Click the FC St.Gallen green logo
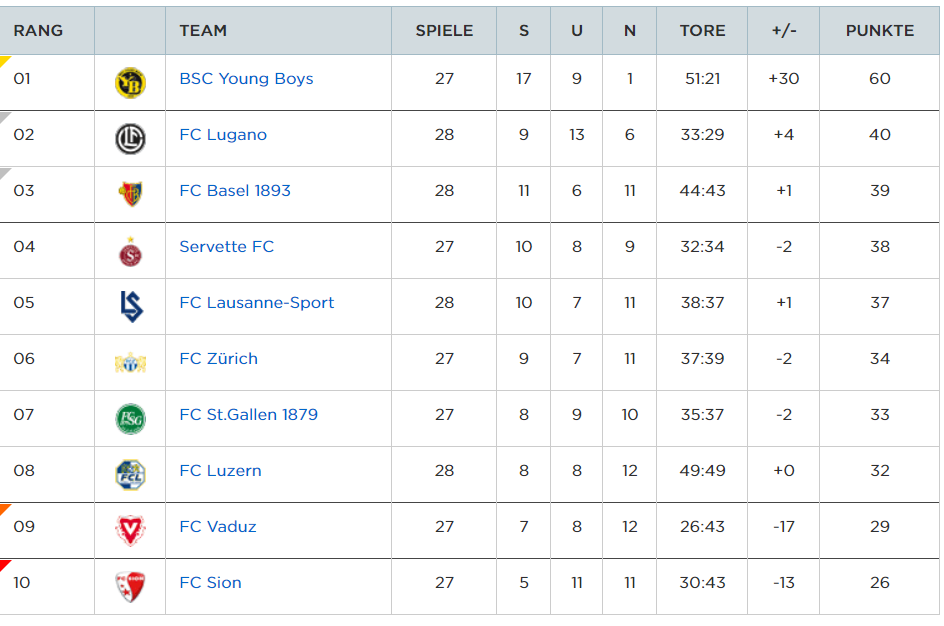This screenshot has width=944, height=626. point(130,418)
